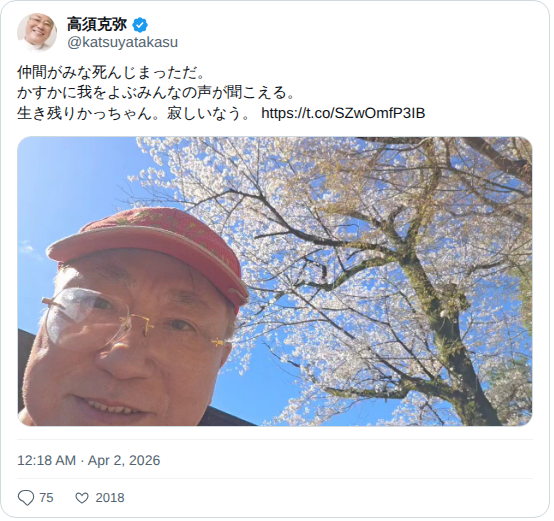Screen dimensions: 554x521
Task: Click the first tweet line 仲間がみな死んじまっただ
Action: [111, 72]
